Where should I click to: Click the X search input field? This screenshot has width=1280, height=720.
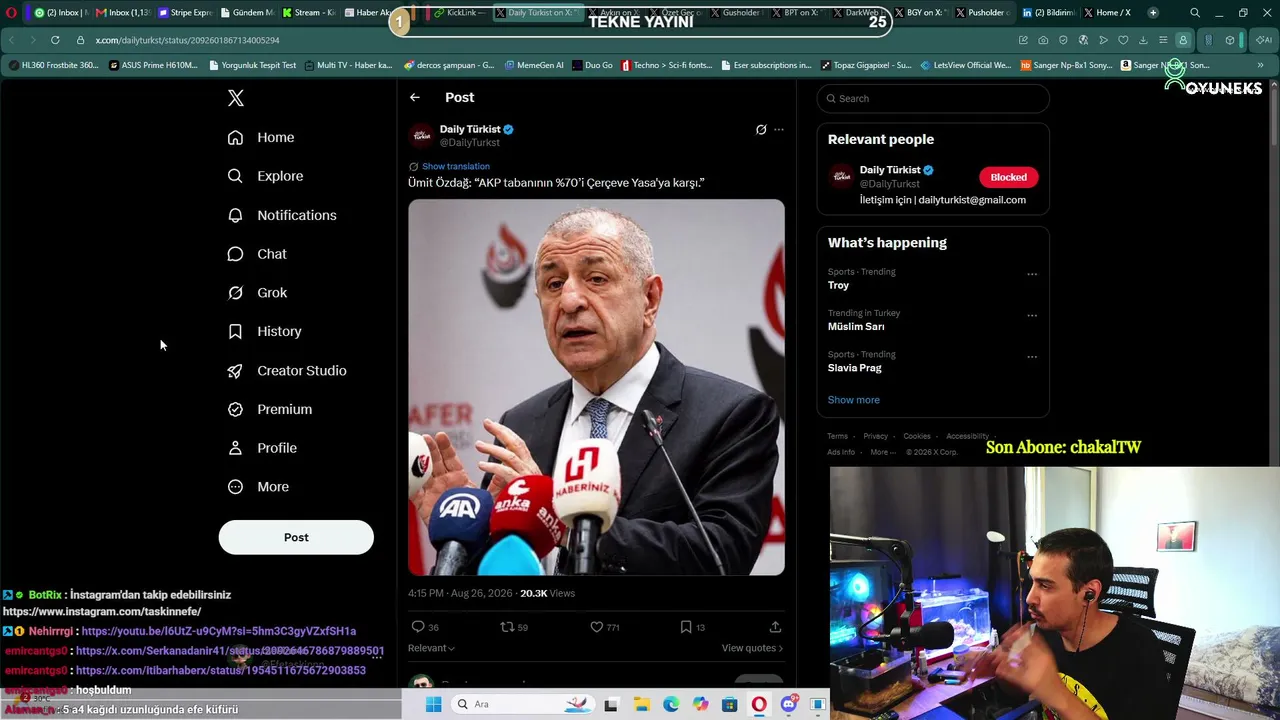pos(933,98)
